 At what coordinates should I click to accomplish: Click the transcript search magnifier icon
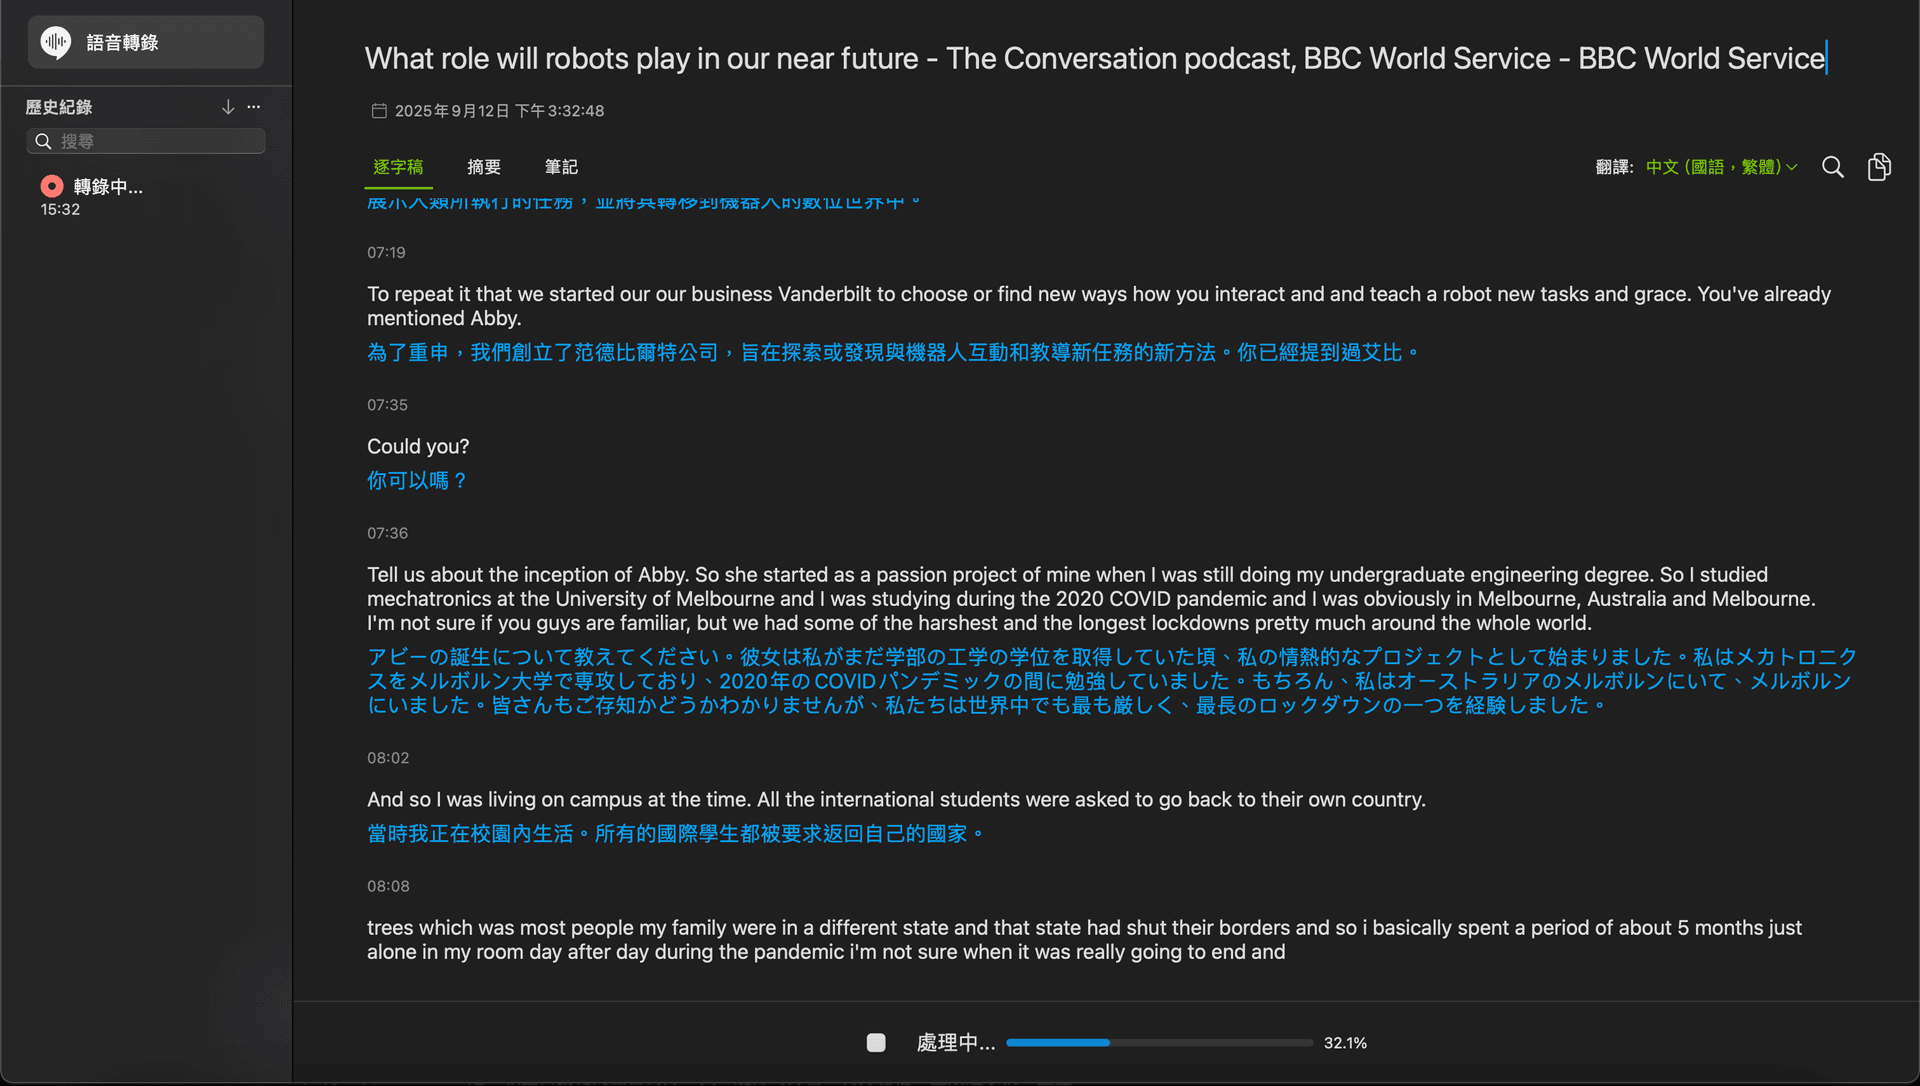1832,167
